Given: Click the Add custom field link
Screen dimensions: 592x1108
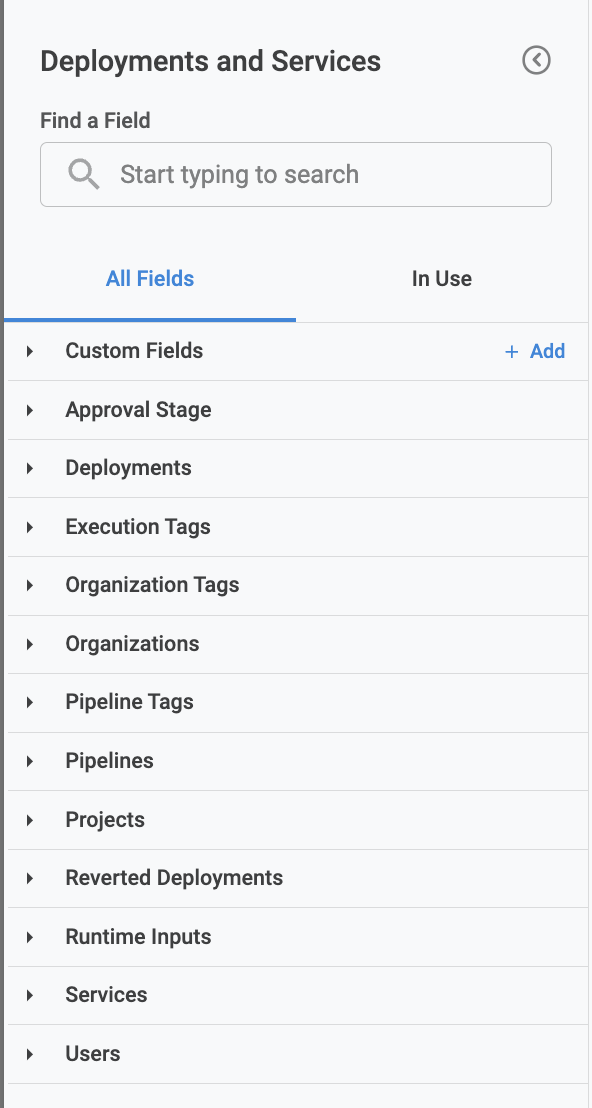Looking at the screenshot, I should (x=535, y=351).
